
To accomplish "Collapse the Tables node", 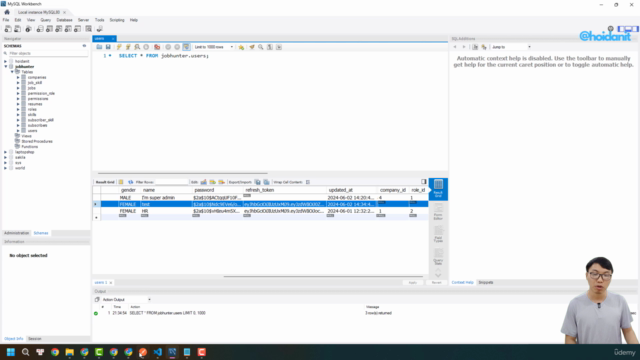I will pos(12,72).
